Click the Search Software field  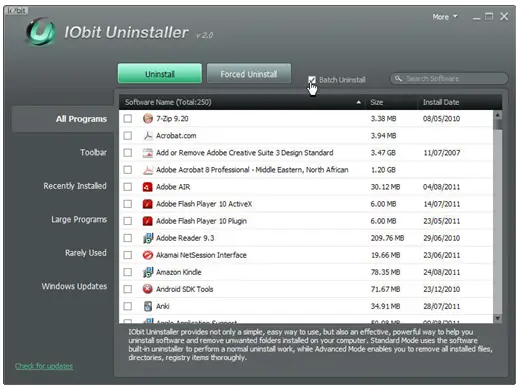pyautogui.click(x=449, y=79)
